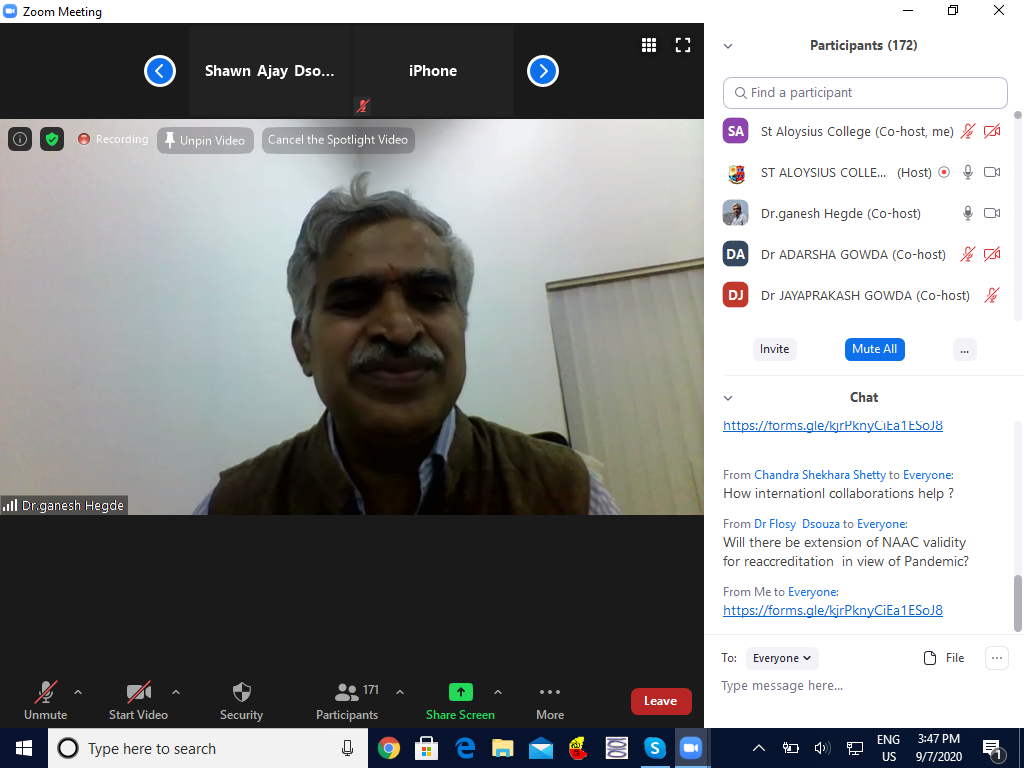Click the next video thumbnails arrow
Image resolution: width=1024 pixels, height=768 pixels.
543,71
